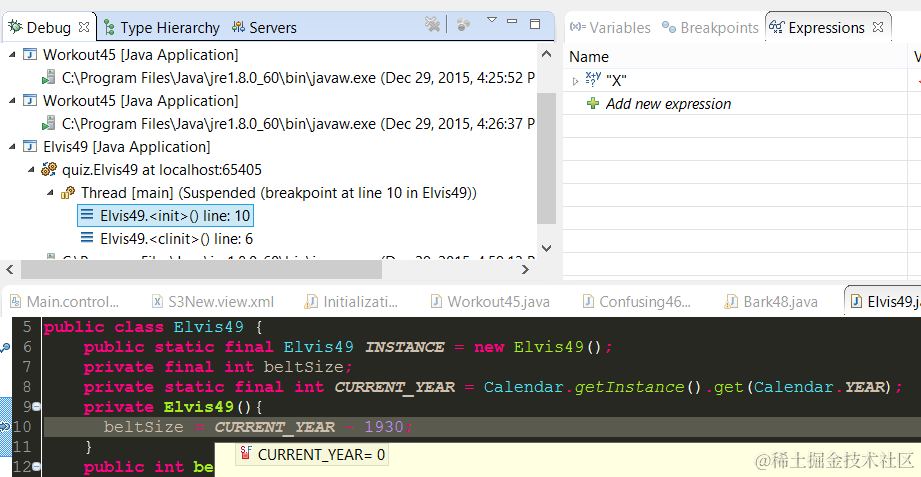Select Elvis49.j... editor tab
921x477 pixels.
pyautogui.click(x=885, y=301)
